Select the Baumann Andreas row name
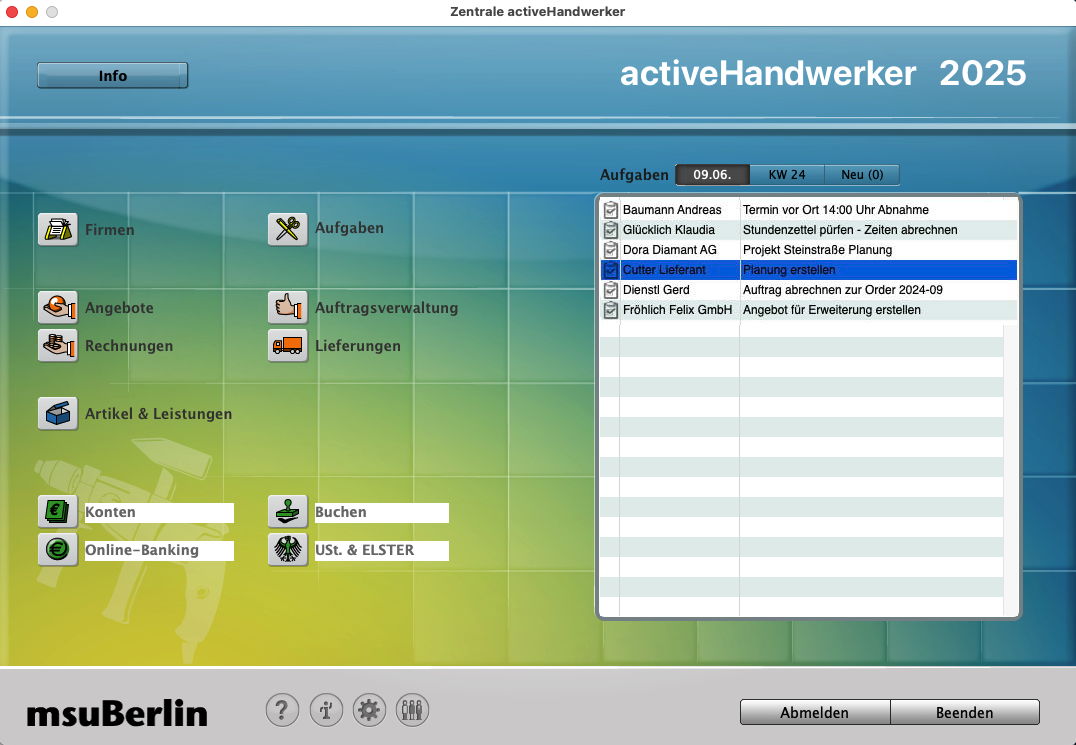This screenshot has width=1076, height=745. (672, 210)
